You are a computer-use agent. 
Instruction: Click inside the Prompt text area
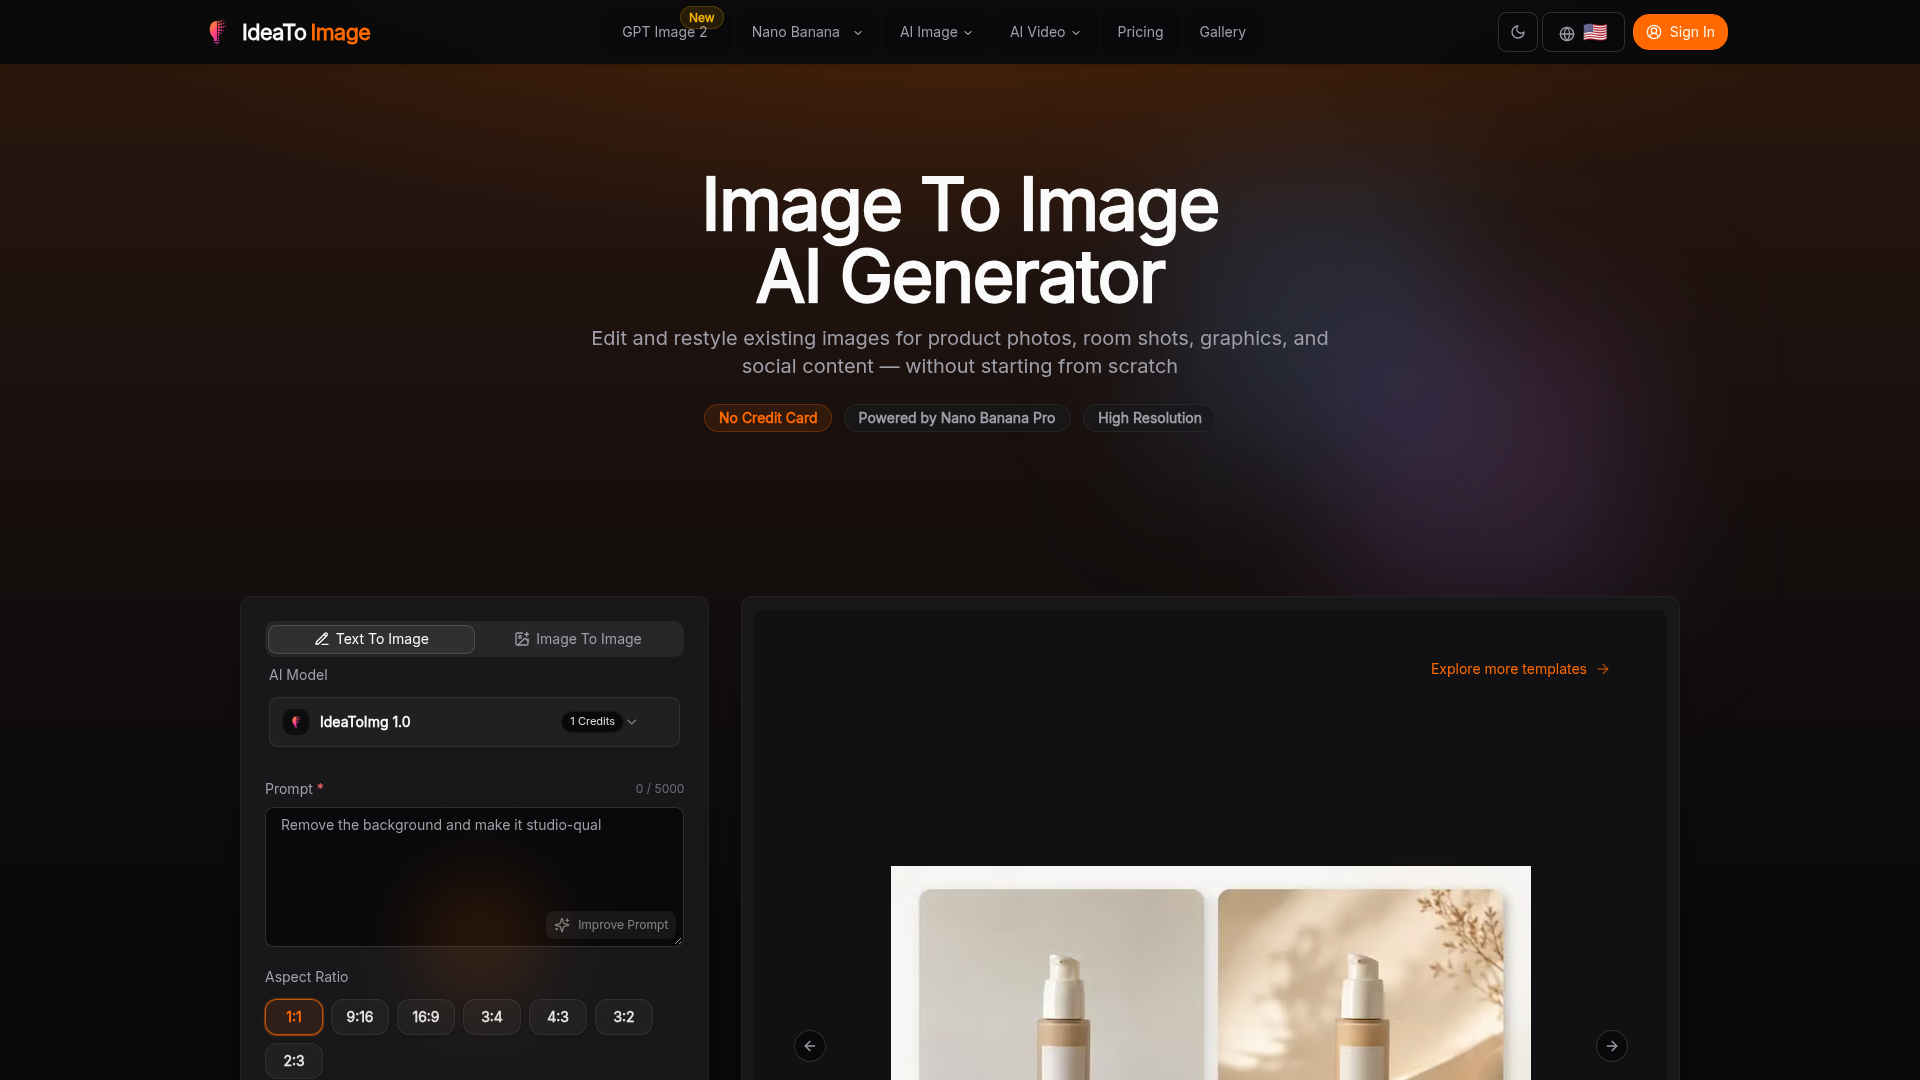474,877
